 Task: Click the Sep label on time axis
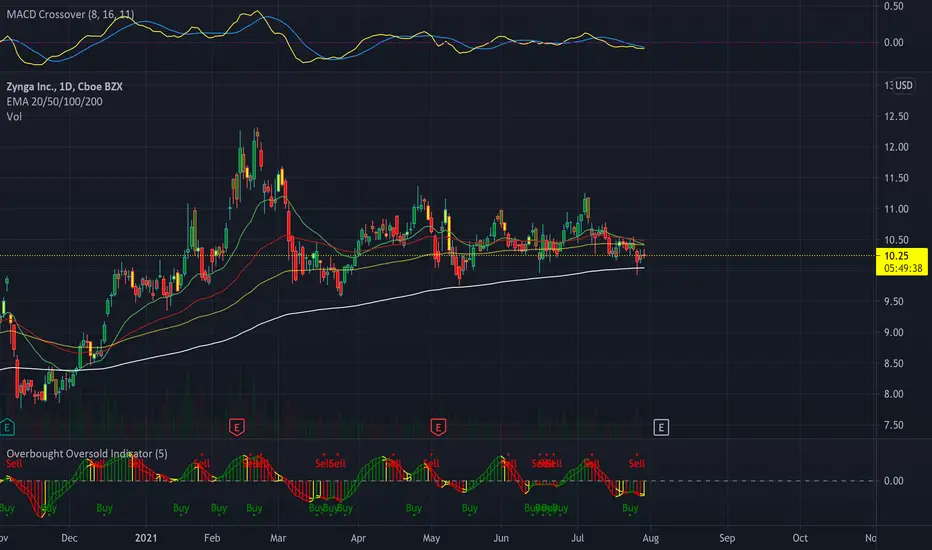727,538
